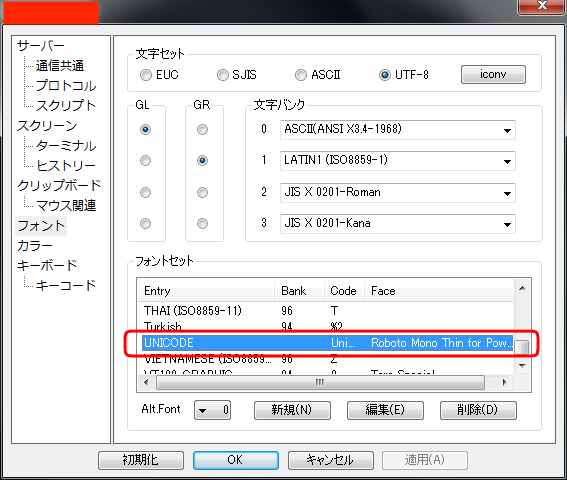Open キーコード in the settings tree

coord(66,285)
